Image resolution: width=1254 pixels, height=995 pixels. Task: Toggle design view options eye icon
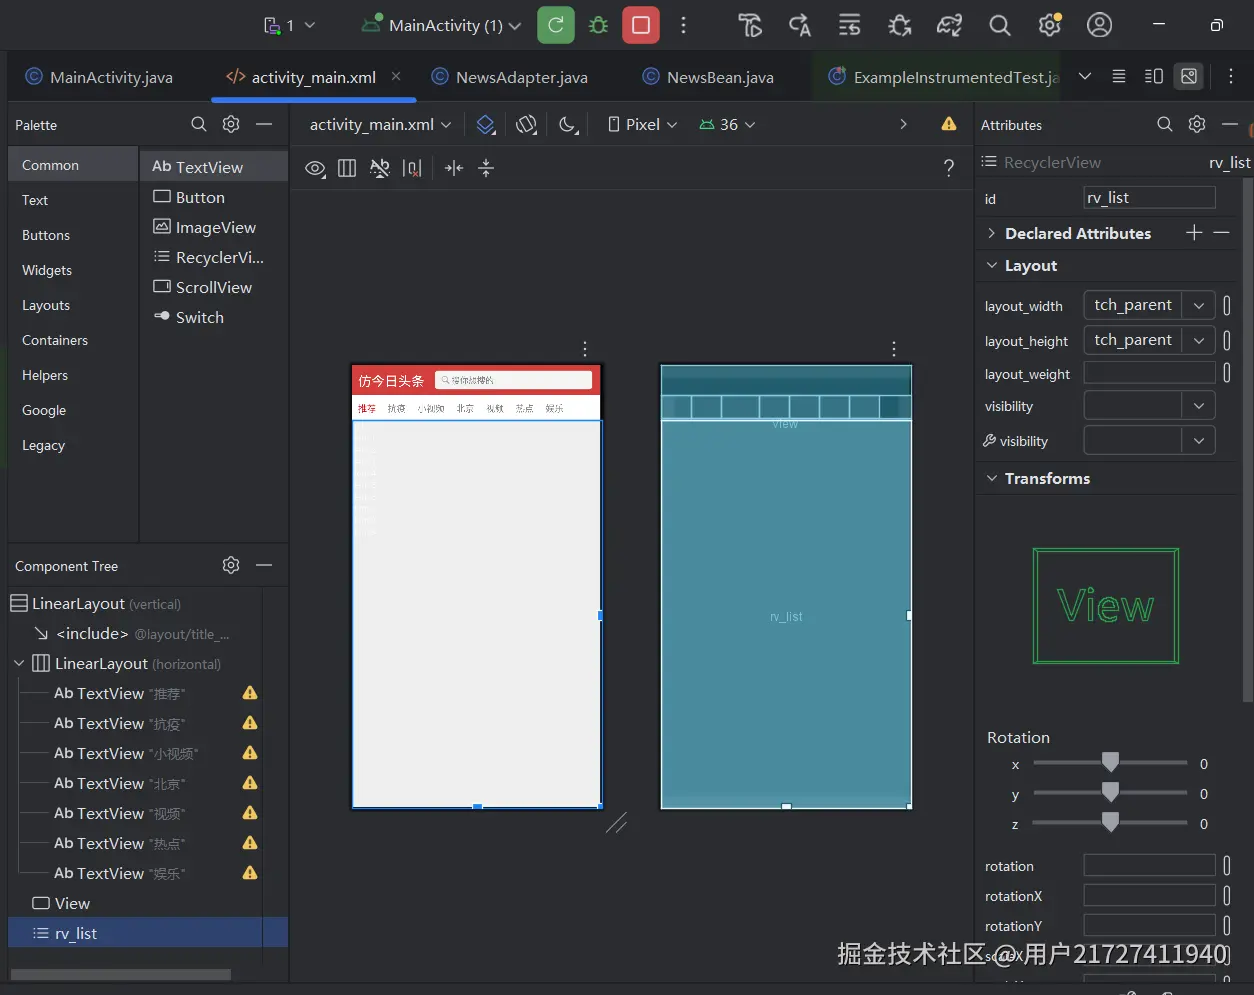315,168
